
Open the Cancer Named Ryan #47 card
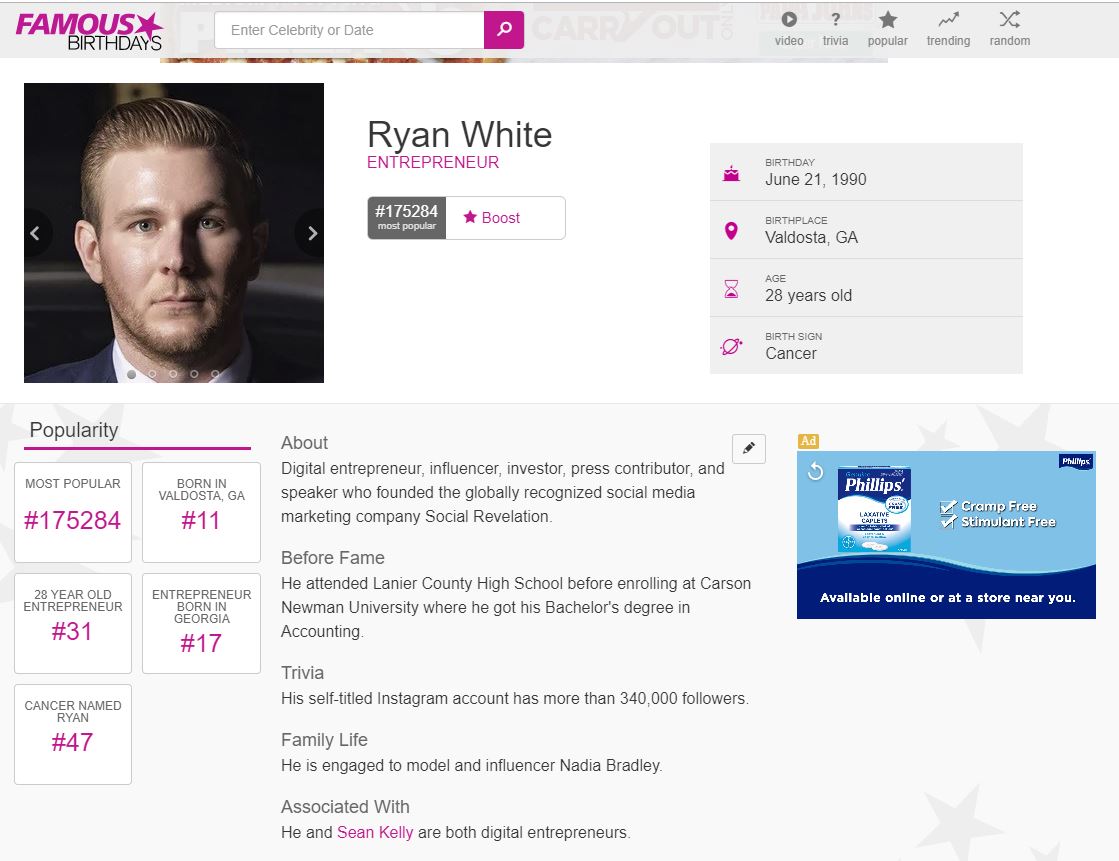click(x=73, y=735)
